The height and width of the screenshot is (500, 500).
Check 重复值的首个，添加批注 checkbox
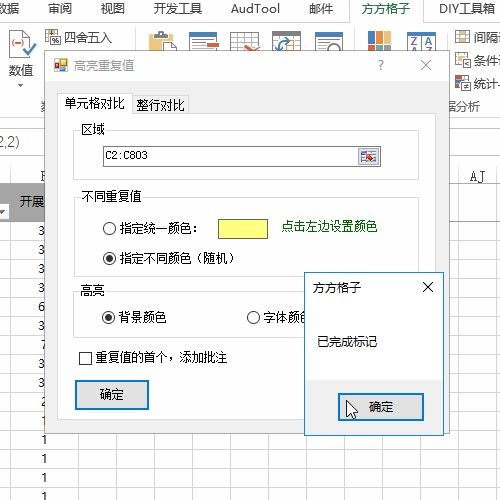(x=85, y=358)
